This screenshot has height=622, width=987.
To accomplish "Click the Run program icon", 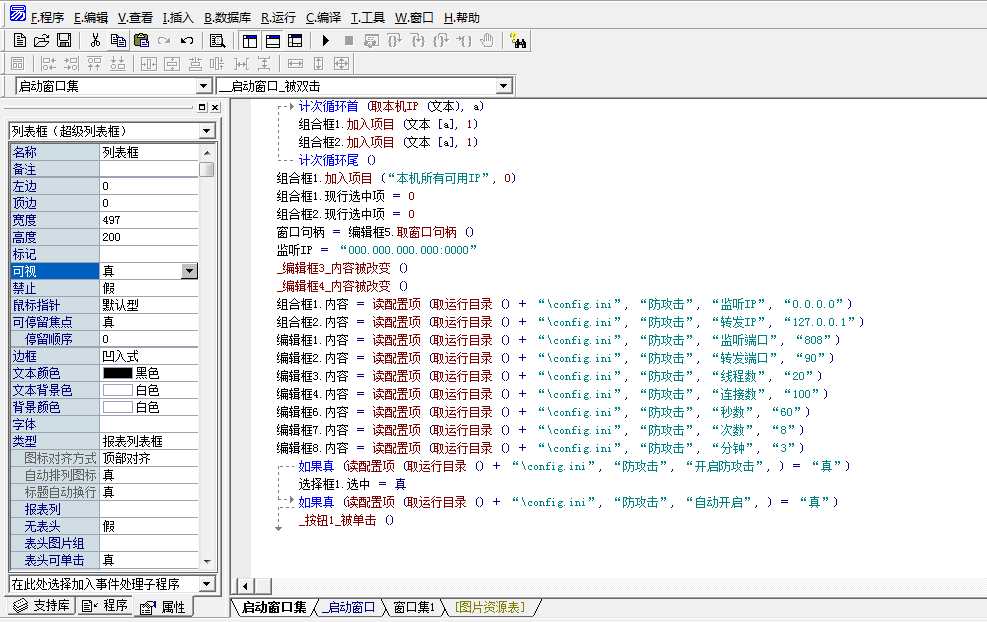I will [x=324, y=39].
